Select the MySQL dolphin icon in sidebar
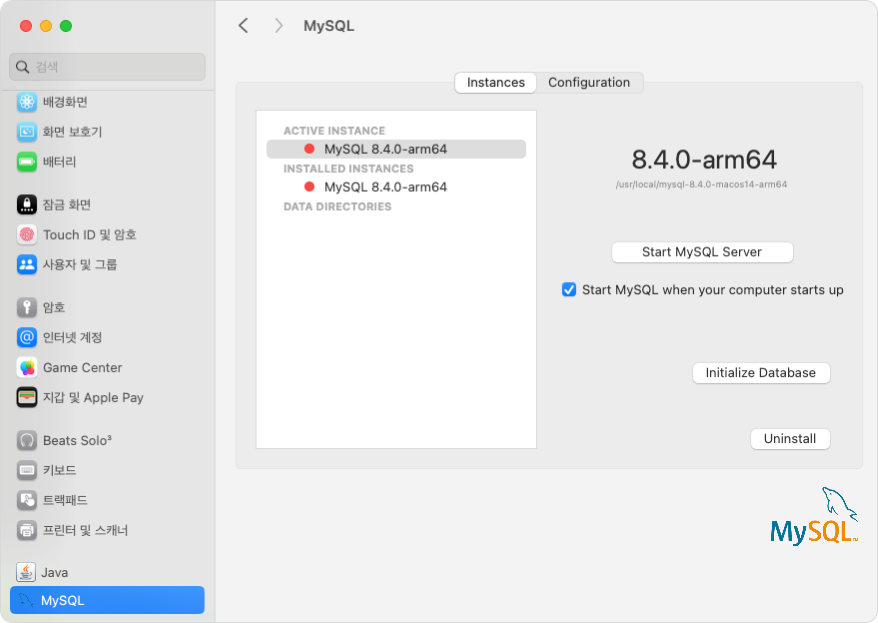The image size is (878, 623). point(26,601)
